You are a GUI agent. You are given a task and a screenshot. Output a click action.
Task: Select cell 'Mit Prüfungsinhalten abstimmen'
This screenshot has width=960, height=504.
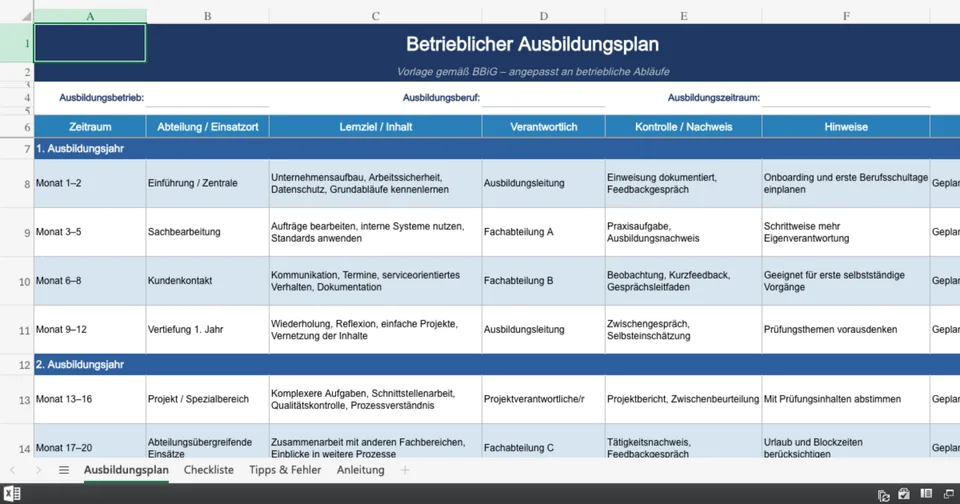(x=846, y=399)
